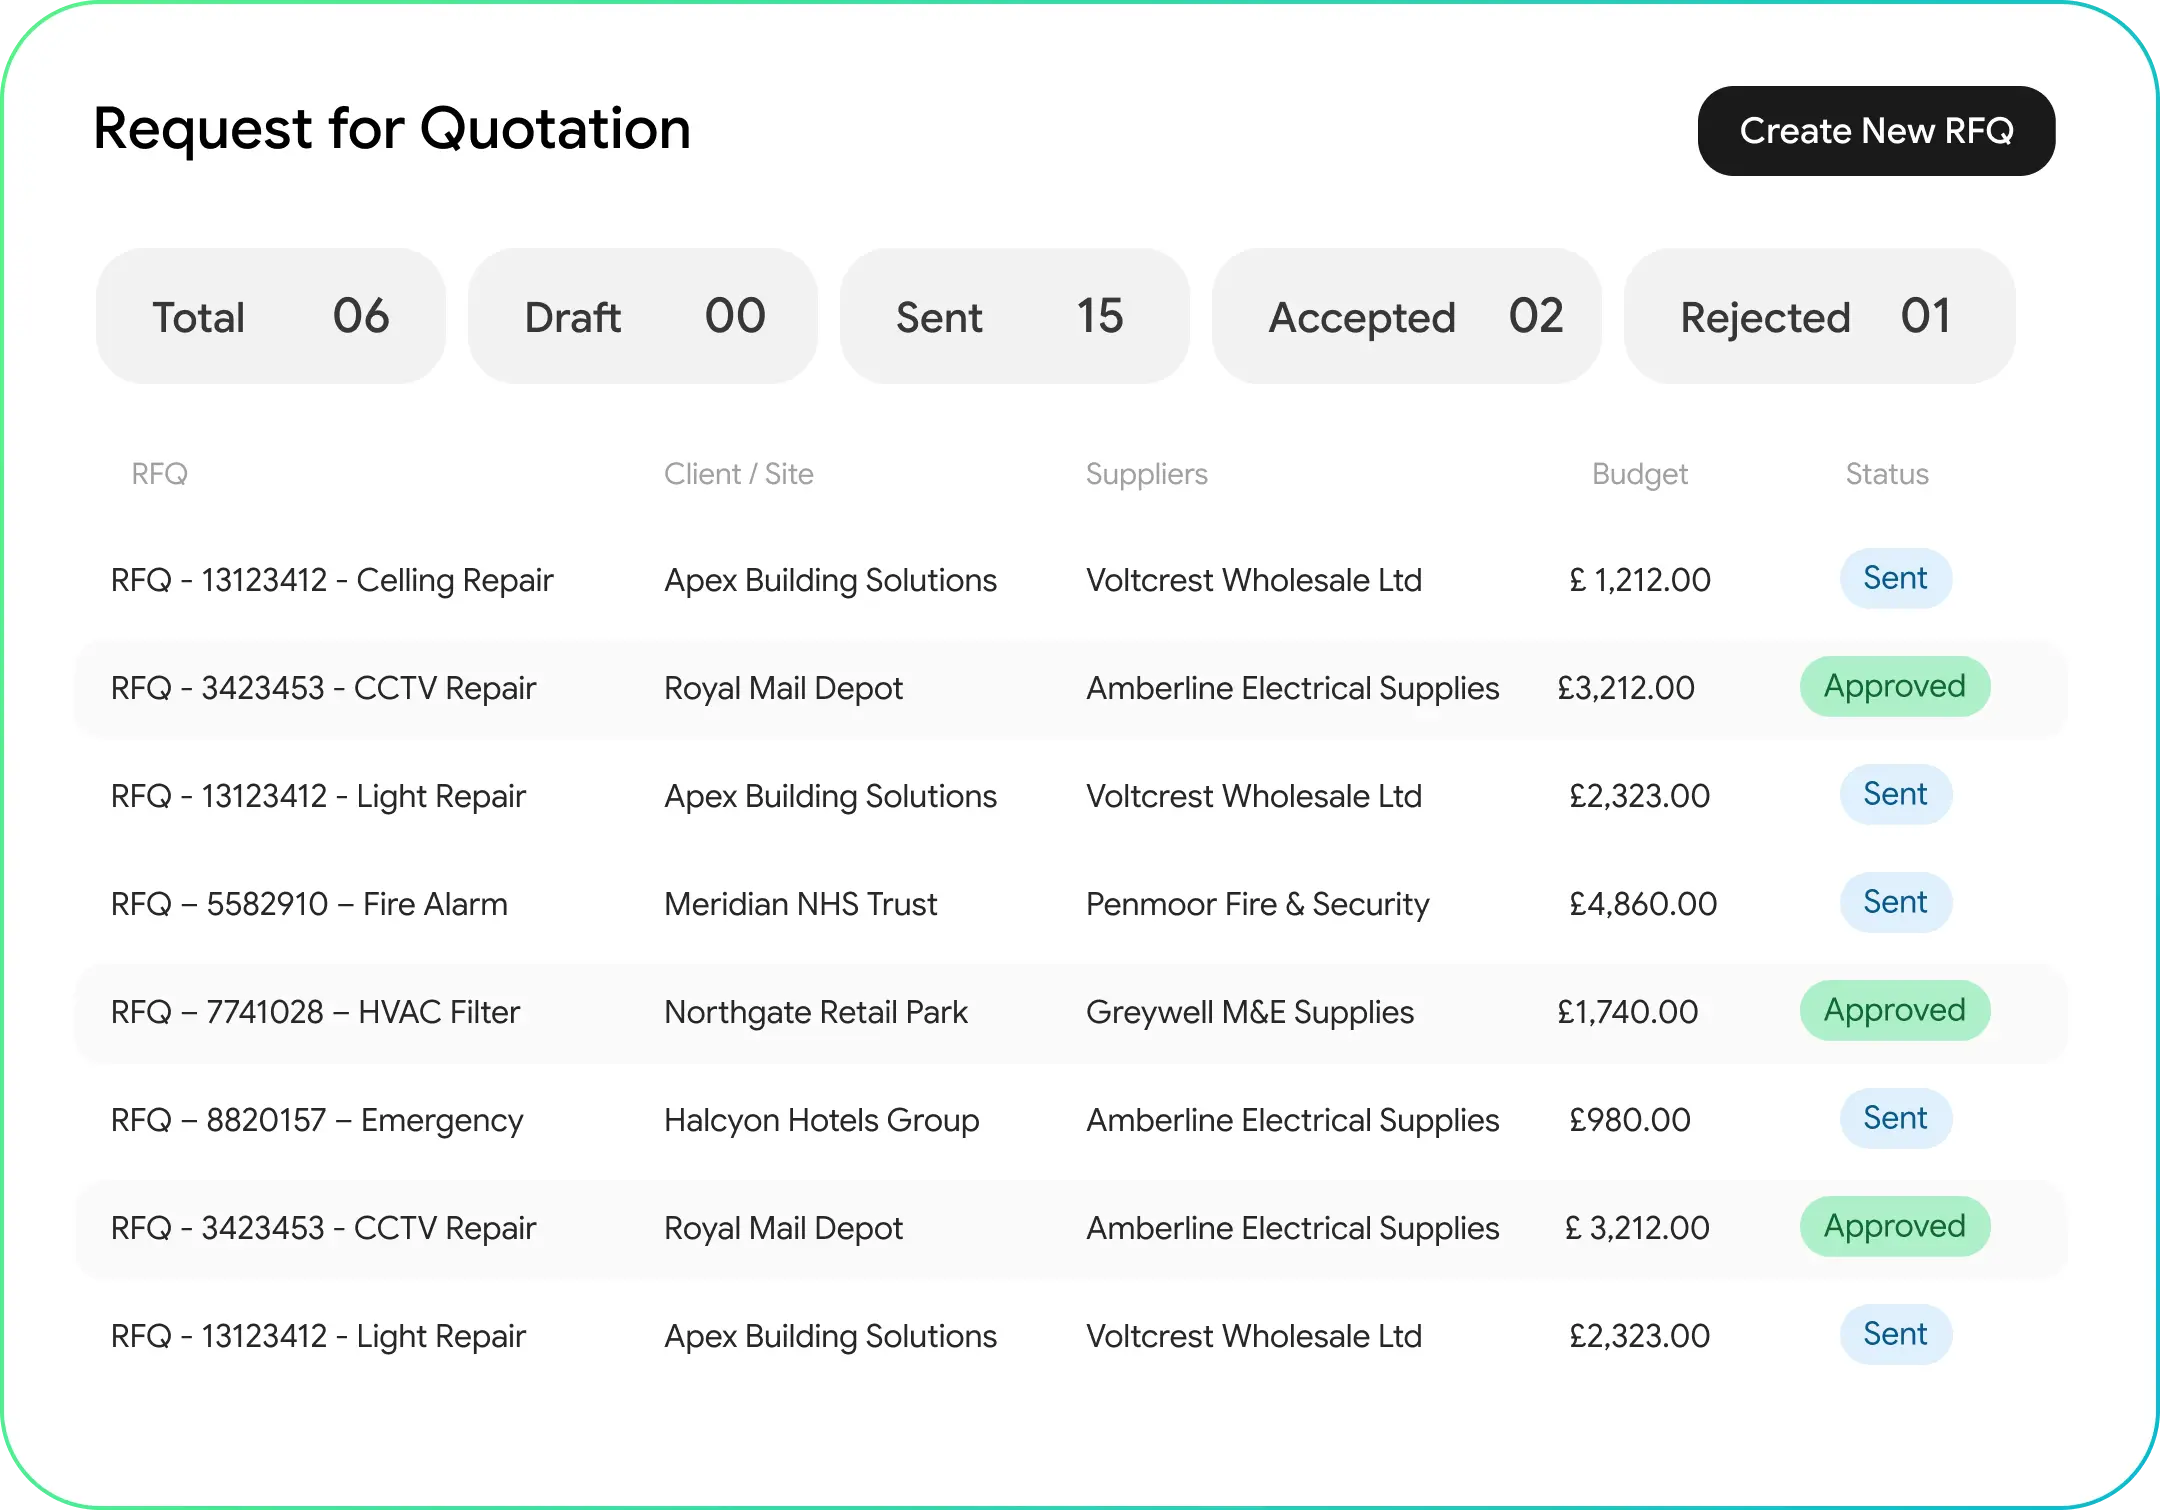Open RFQ - 13123412 - Celling Repair
Screen dimensions: 2160x1510
(x=332, y=580)
